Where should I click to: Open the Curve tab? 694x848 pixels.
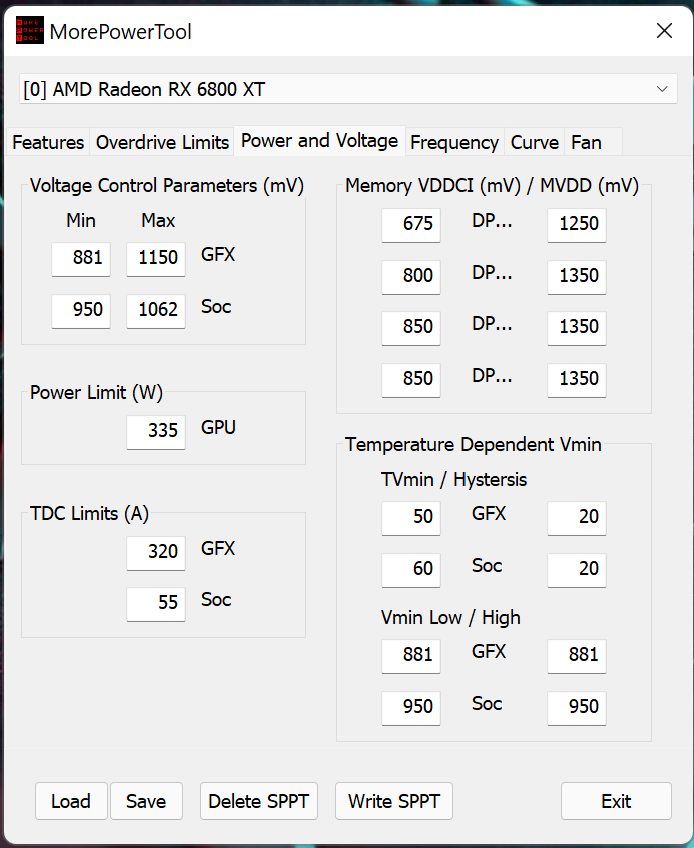(534, 142)
